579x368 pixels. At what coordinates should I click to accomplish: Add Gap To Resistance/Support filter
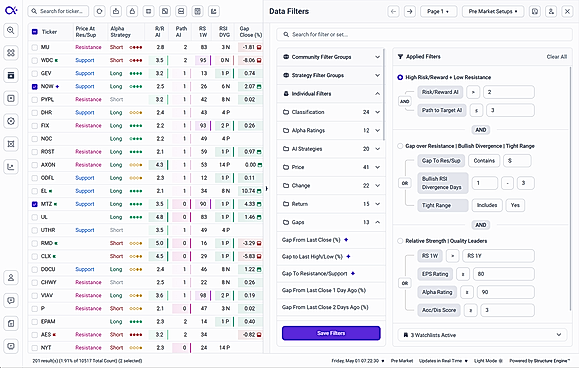pyautogui.click(x=353, y=274)
